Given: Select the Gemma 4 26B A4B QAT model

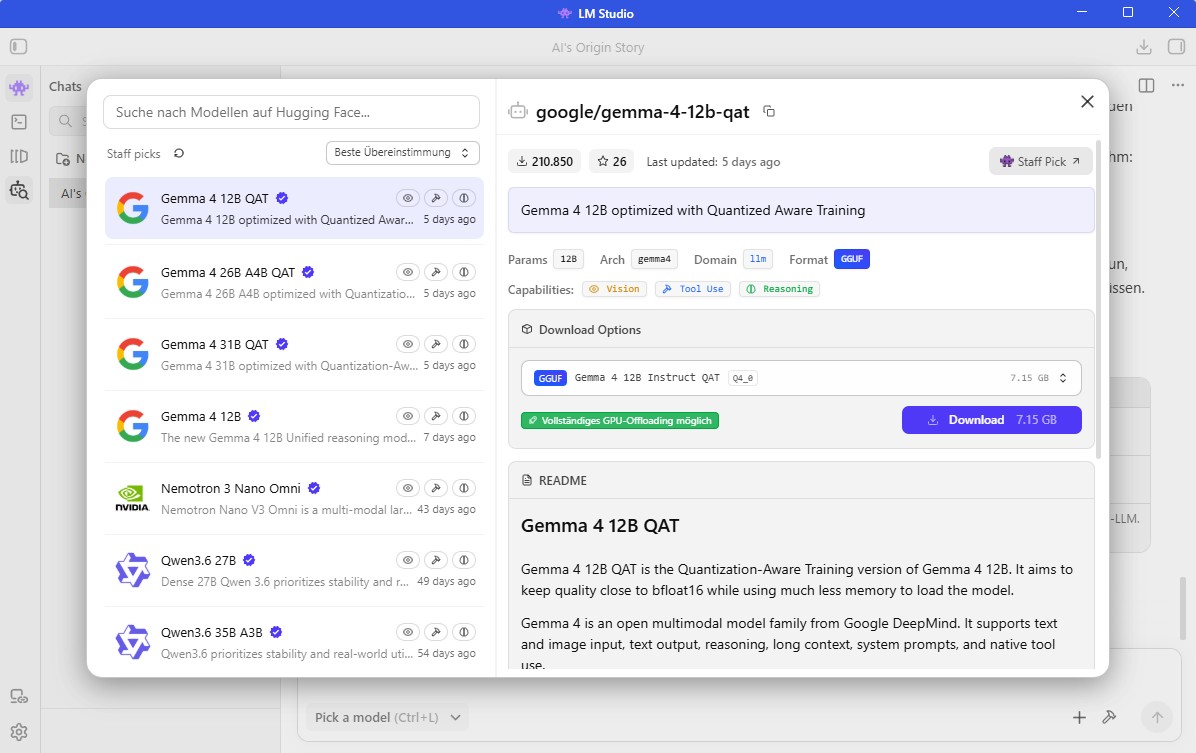Looking at the screenshot, I should tap(294, 282).
